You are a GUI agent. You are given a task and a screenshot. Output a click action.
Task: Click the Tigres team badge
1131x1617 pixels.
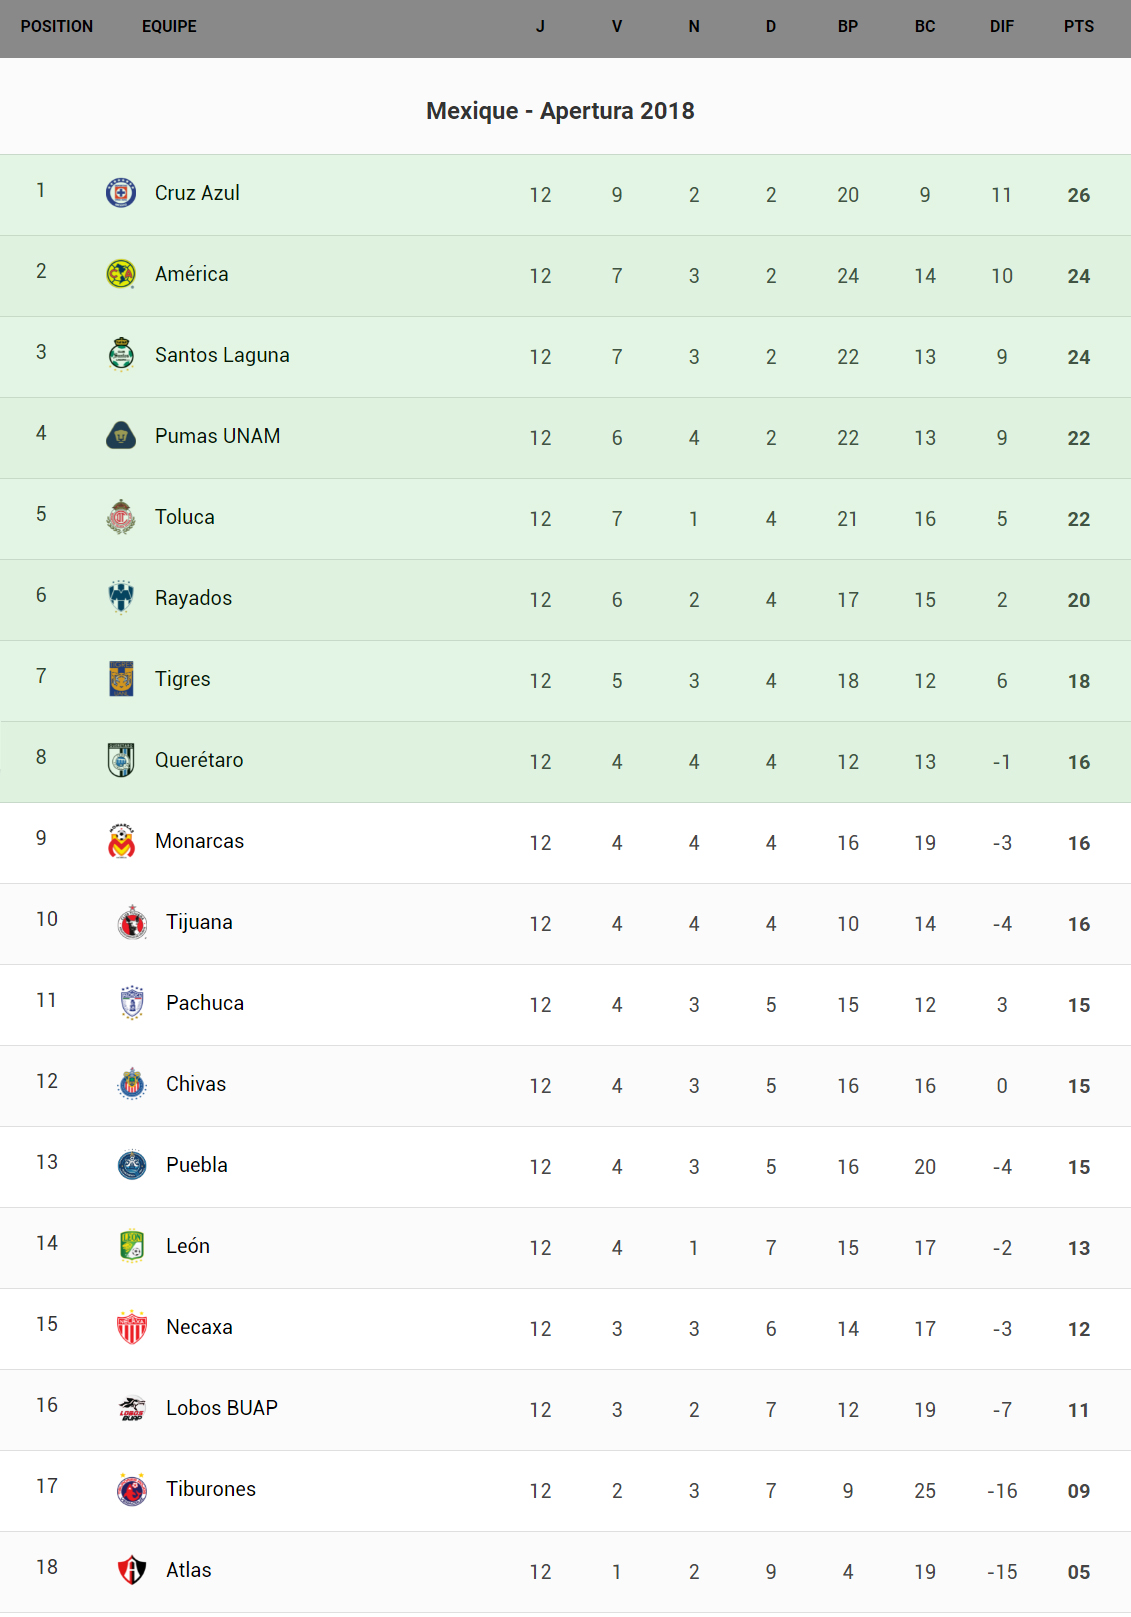coord(121,678)
